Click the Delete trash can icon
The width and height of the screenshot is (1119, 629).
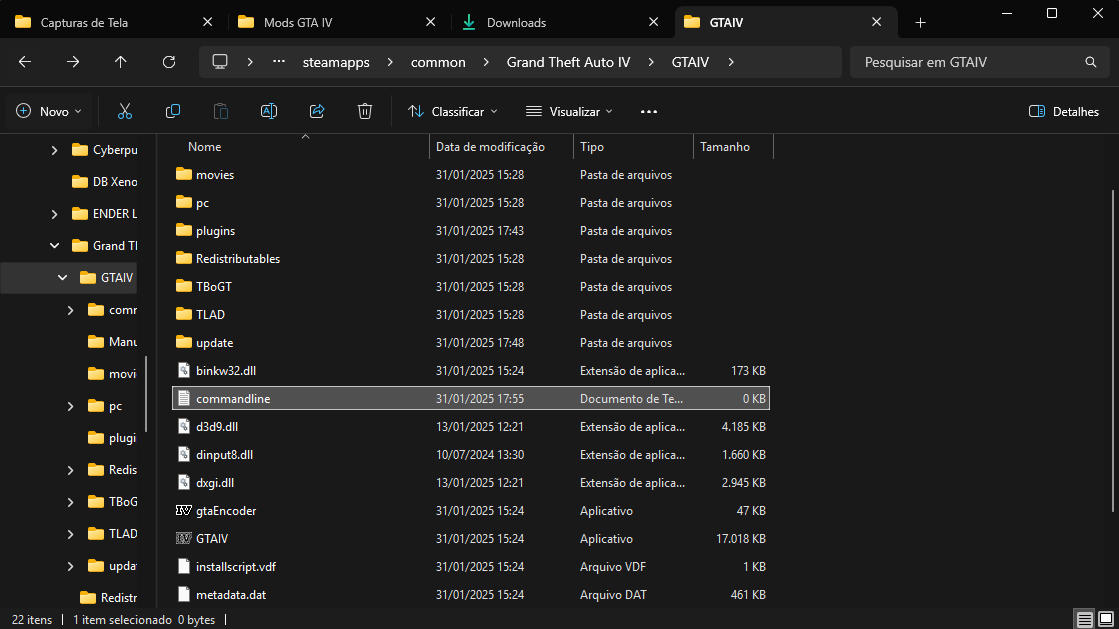[365, 111]
